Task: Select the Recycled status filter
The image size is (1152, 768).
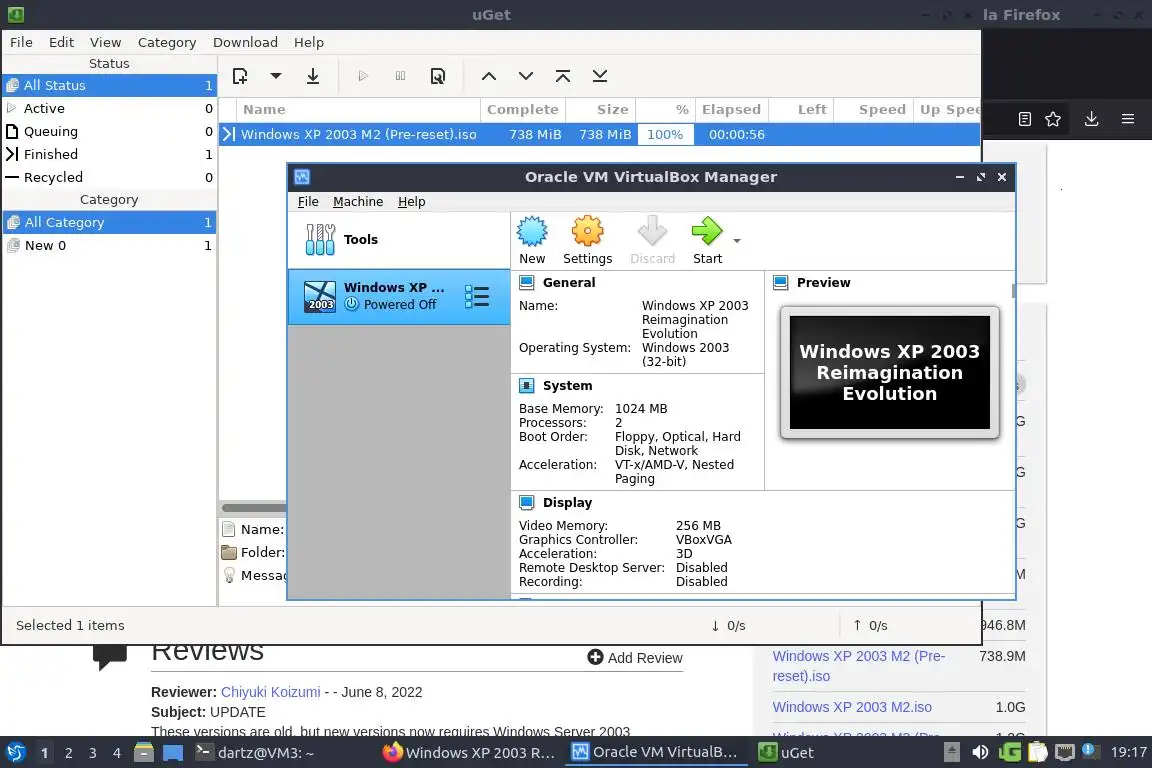Action: pos(109,177)
